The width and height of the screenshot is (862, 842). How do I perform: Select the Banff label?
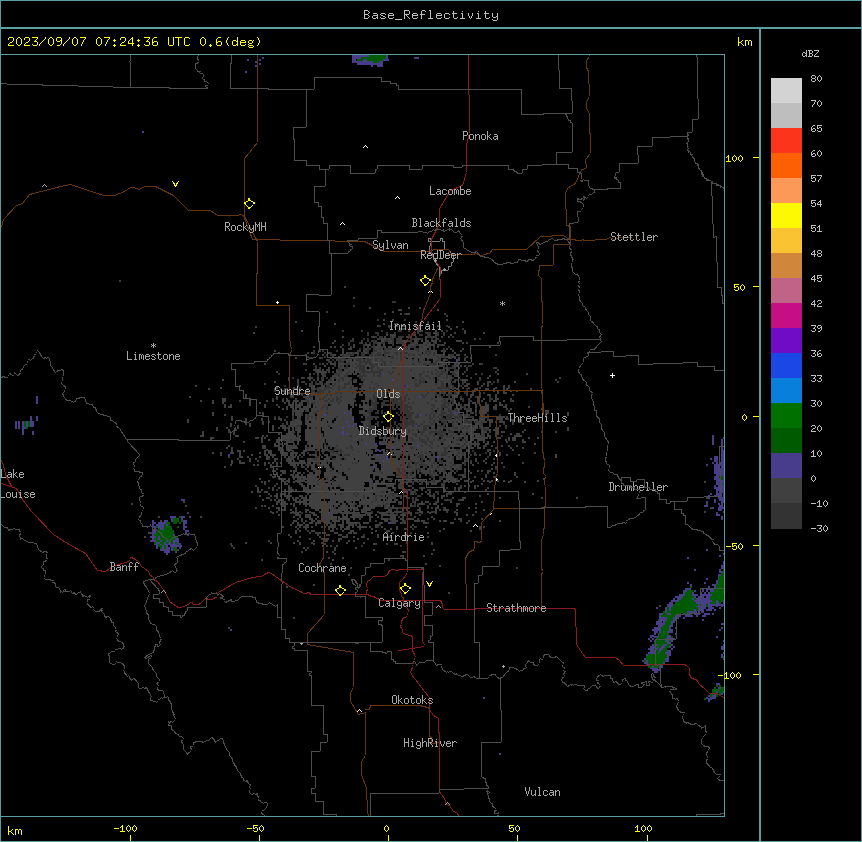tap(124, 567)
